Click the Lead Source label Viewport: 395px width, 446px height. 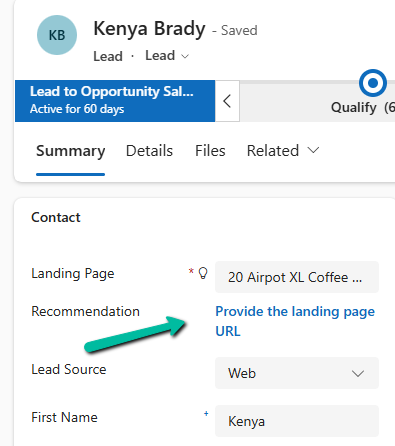(x=69, y=369)
